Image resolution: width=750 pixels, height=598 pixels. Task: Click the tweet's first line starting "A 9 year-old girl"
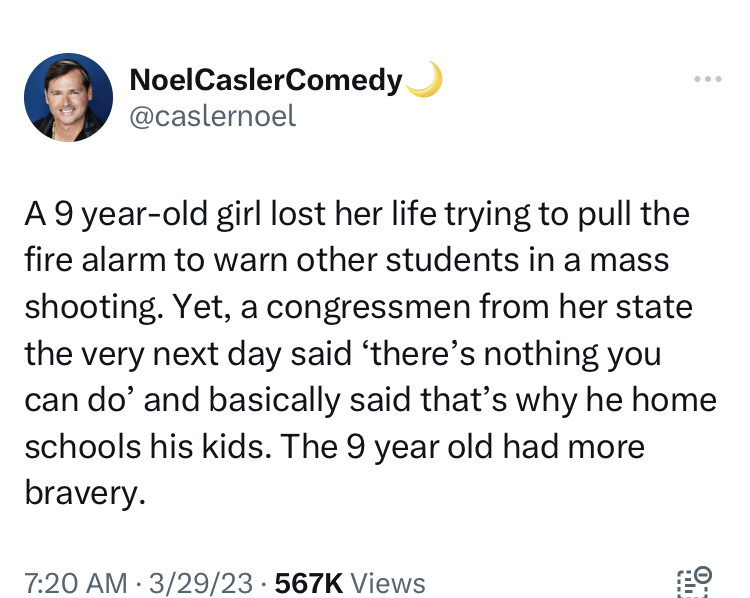point(356,216)
